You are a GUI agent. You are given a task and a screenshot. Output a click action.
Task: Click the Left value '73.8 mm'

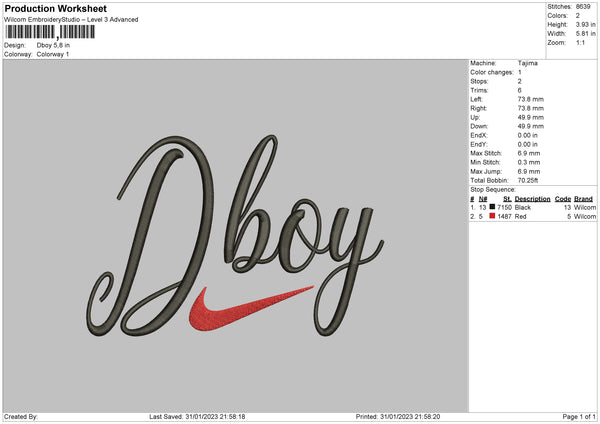pyautogui.click(x=531, y=99)
